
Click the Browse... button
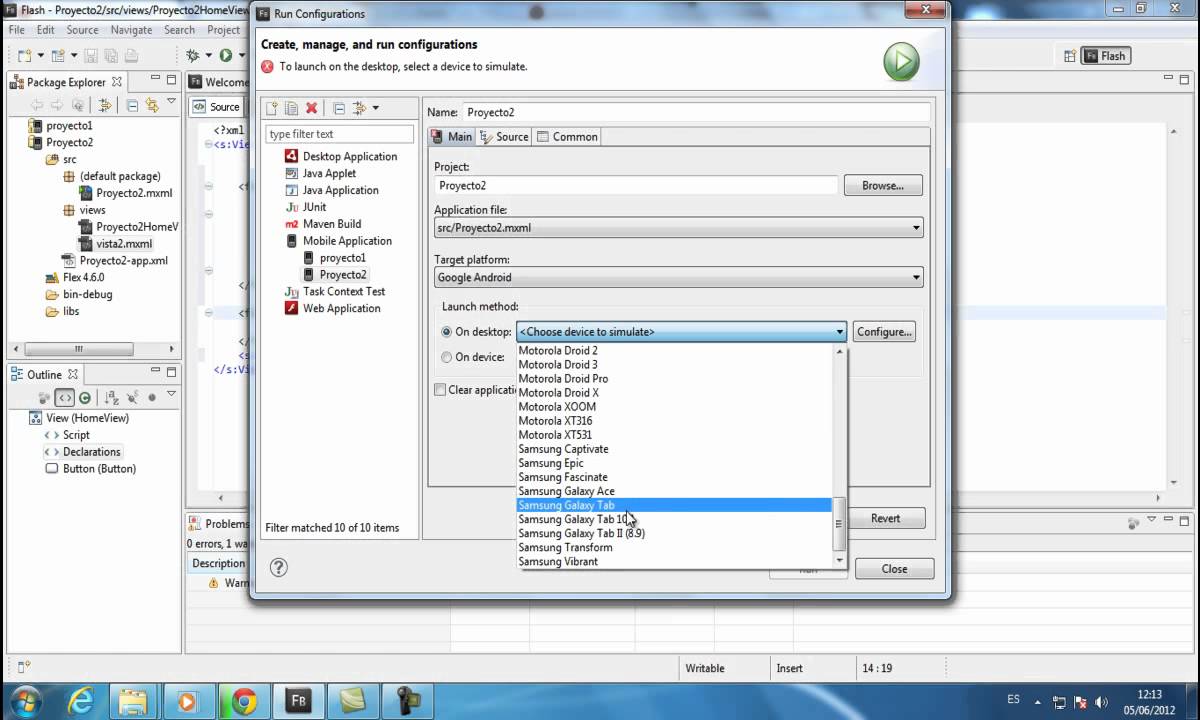(883, 185)
